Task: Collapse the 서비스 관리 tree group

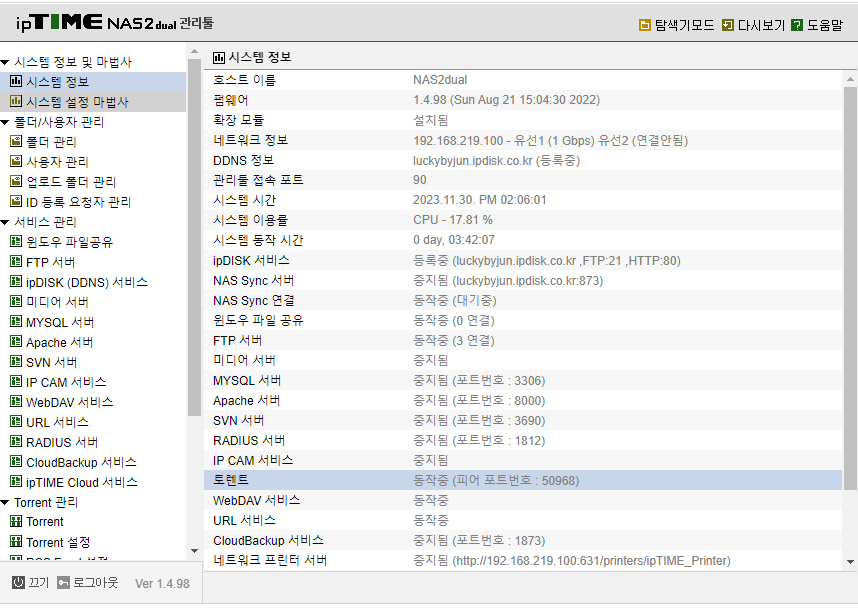Action: pos(5,222)
